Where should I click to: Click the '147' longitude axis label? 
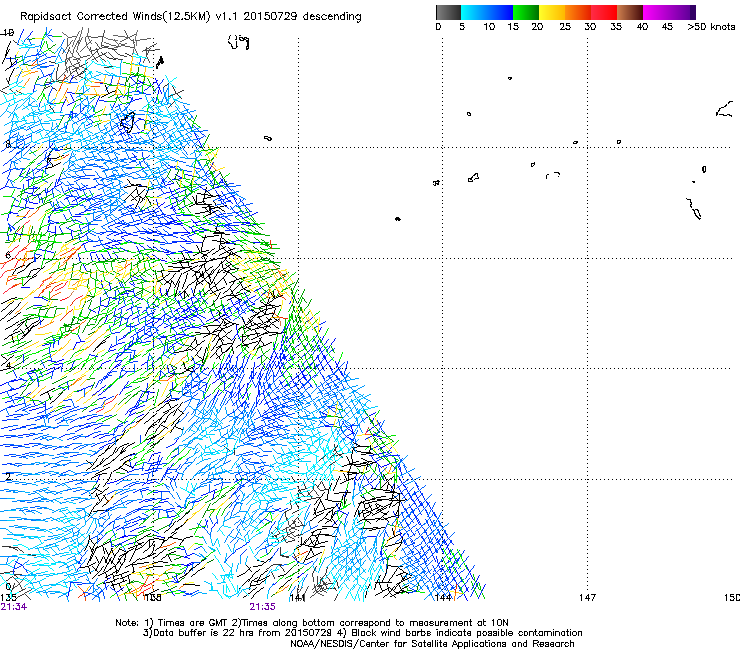588,598
